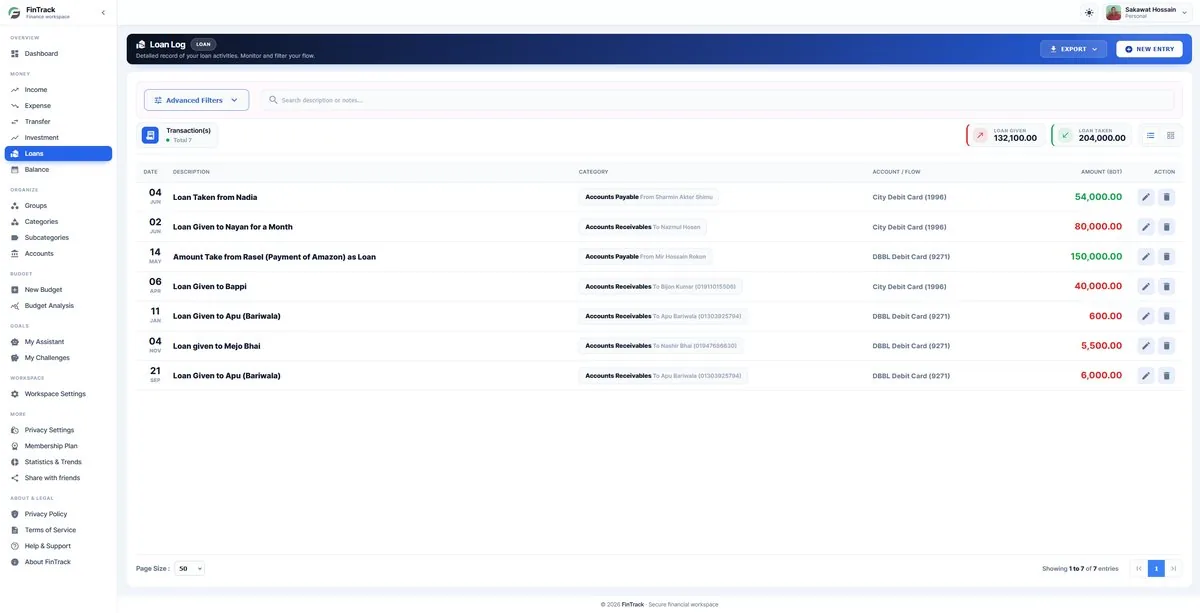Open Accounts page

(58, 253)
